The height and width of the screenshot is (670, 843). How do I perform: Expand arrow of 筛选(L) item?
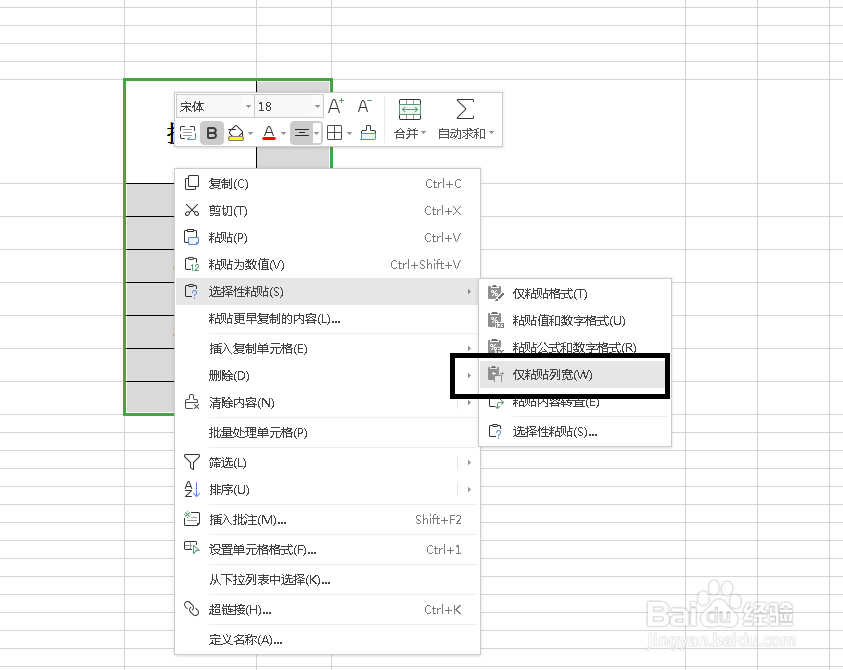(469, 462)
